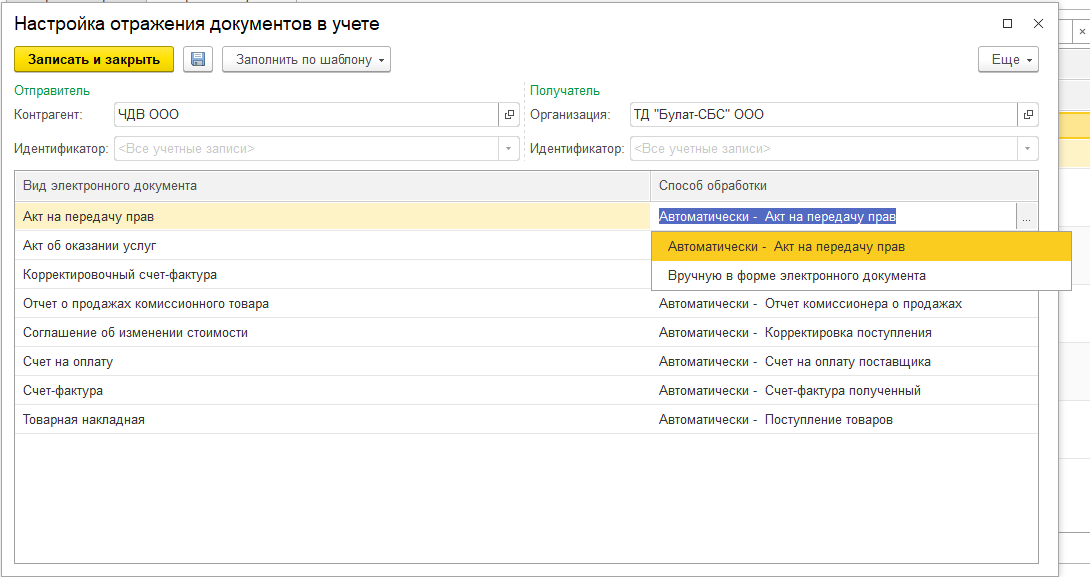This screenshot has height=577, width=1090.
Task: Click the highlighted text in the processing method edit field
Action: click(x=777, y=217)
